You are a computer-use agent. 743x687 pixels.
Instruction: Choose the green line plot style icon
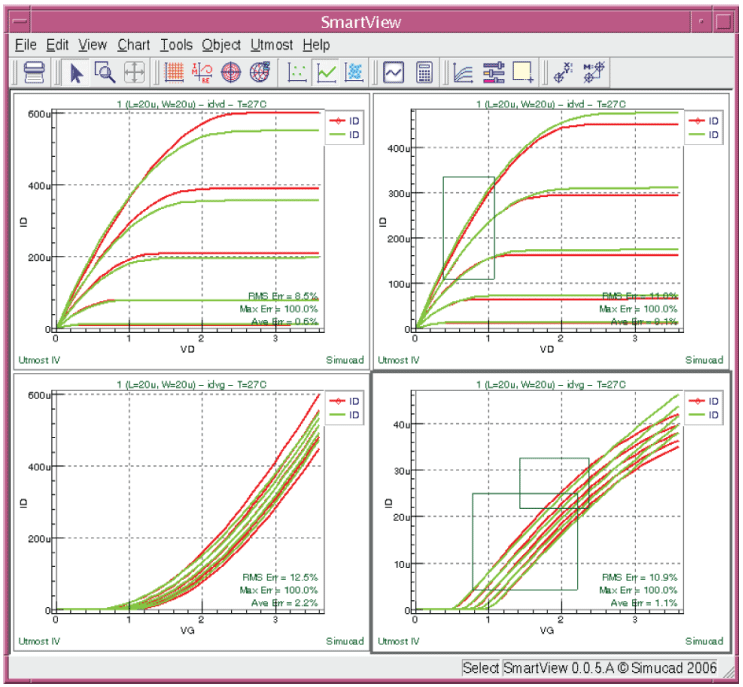point(326,72)
